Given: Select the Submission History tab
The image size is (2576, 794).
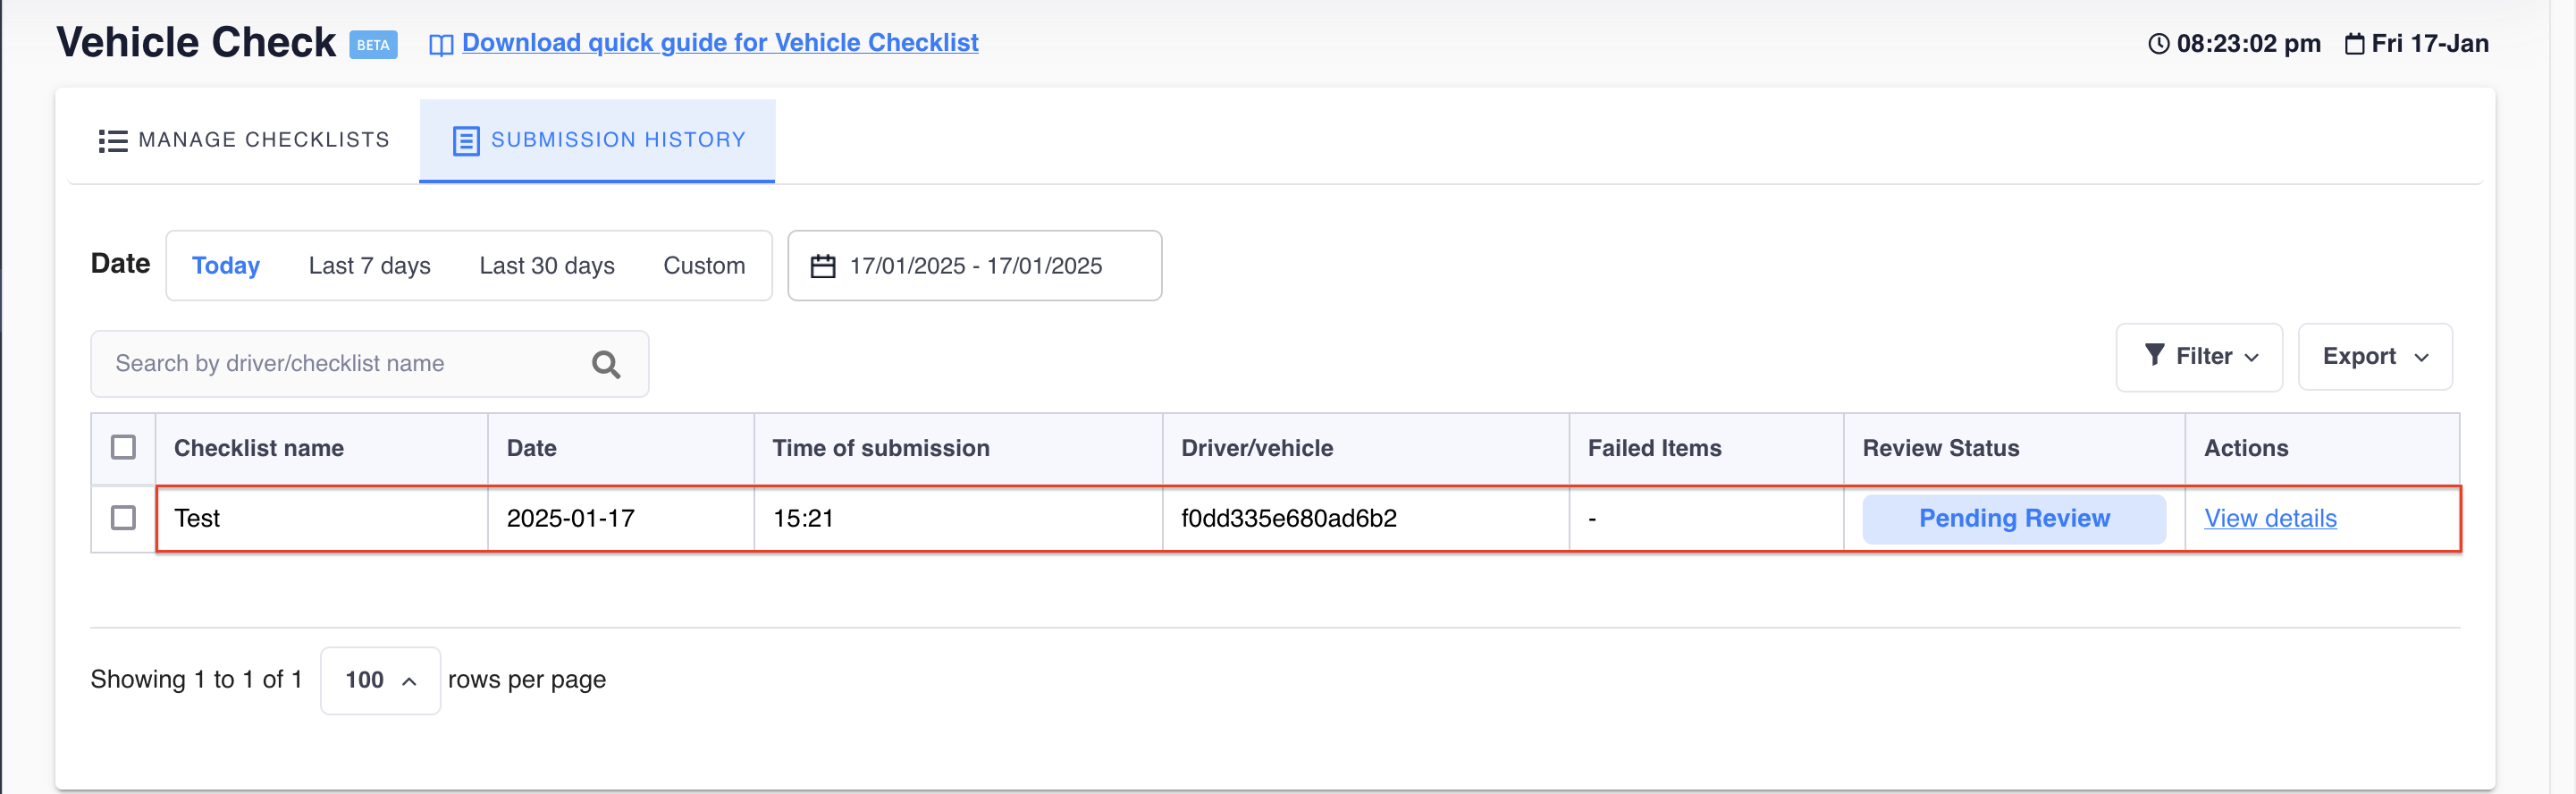Looking at the screenshot, I should pyautogui.click(x=597, y=140).
